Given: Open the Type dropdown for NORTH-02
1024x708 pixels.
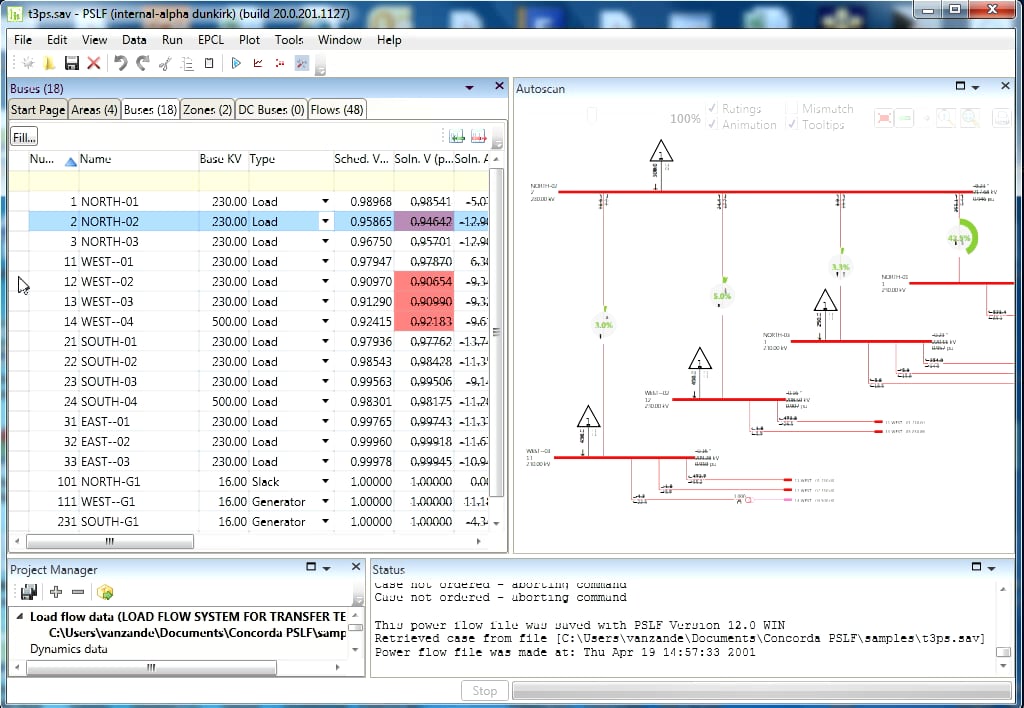Looking at the screenshot, I should click(325, 221).
